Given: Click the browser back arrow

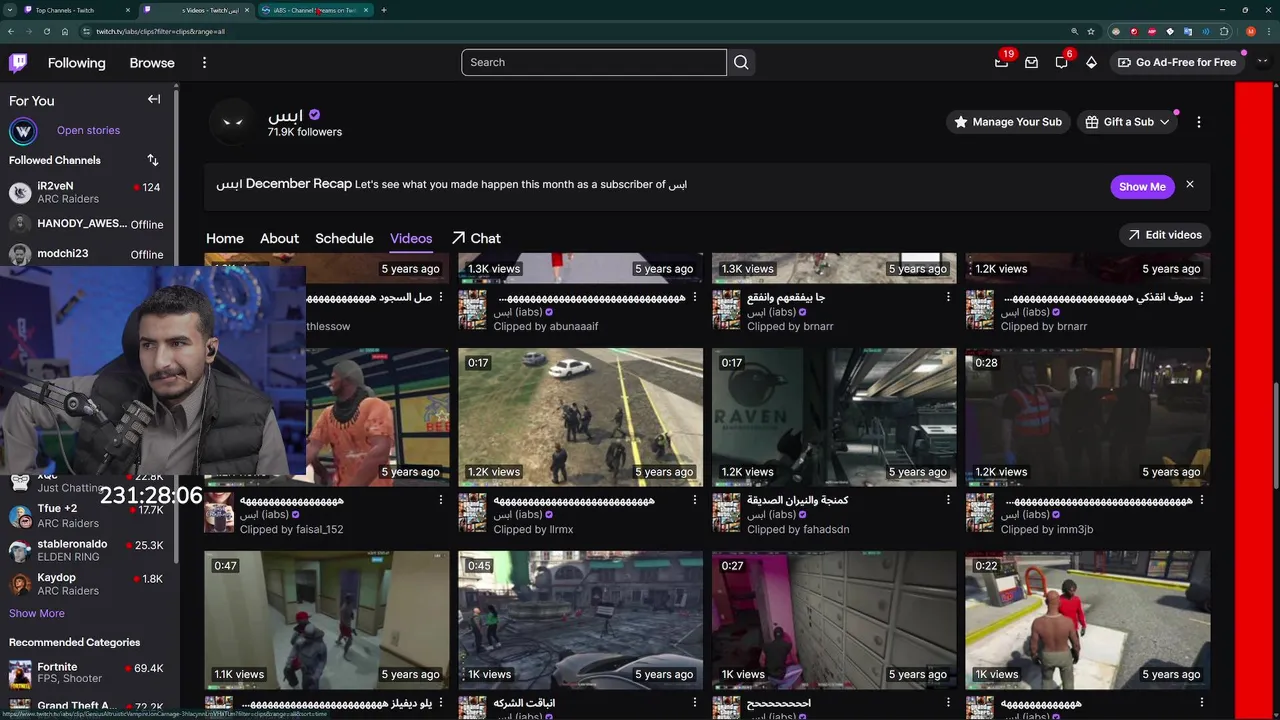Looking at the screenshot, I should (11, 31).
